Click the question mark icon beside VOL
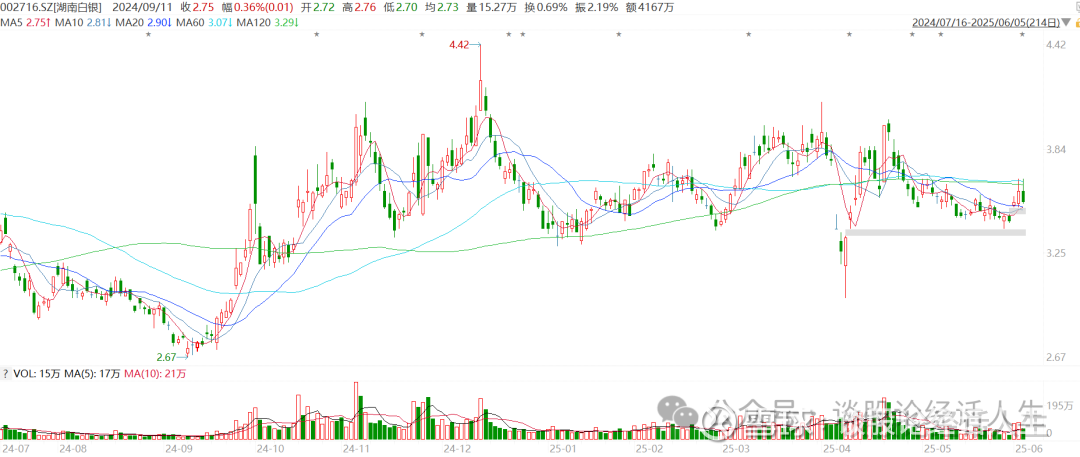This screenshot has height=457, width=1080. [x=6, y=373]
